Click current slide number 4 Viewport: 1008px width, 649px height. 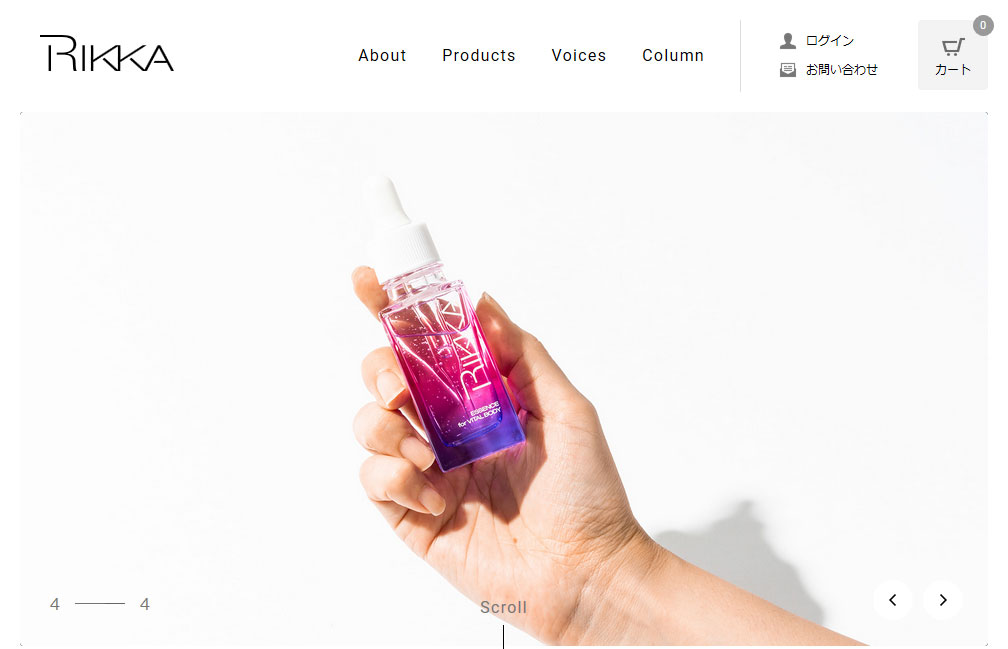pos(55,604)
